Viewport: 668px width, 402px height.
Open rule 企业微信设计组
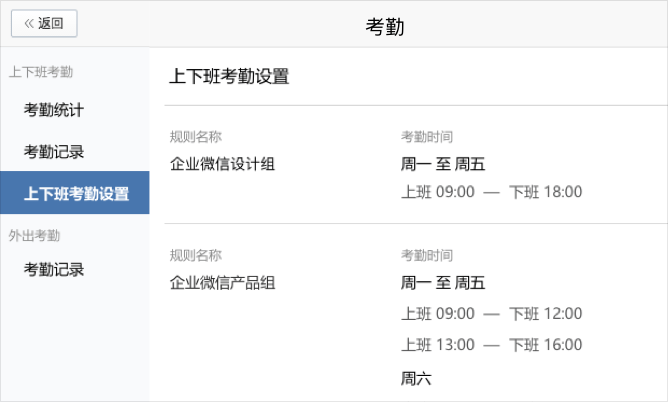222,164
